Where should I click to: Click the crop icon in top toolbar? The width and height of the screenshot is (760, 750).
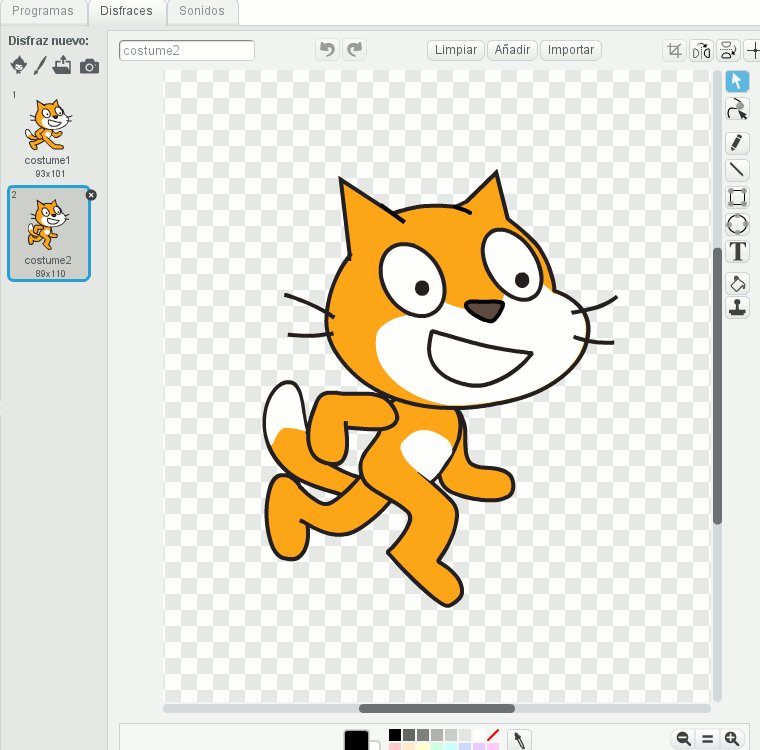674,50
